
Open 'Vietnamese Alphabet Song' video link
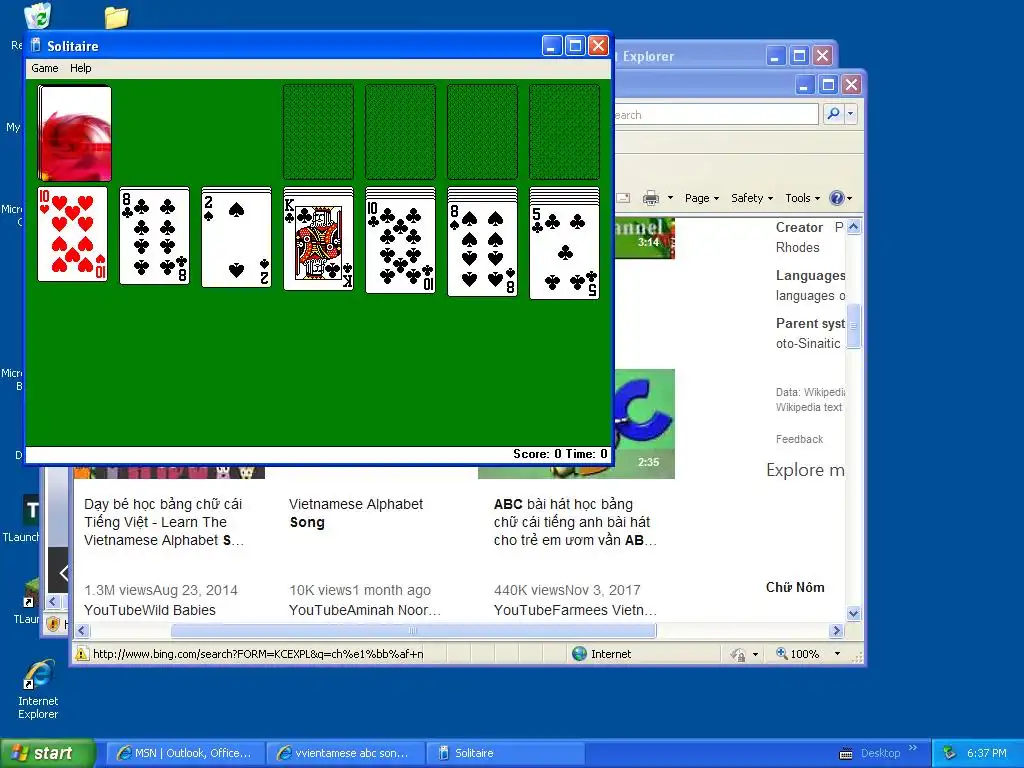tap(356, 513)
